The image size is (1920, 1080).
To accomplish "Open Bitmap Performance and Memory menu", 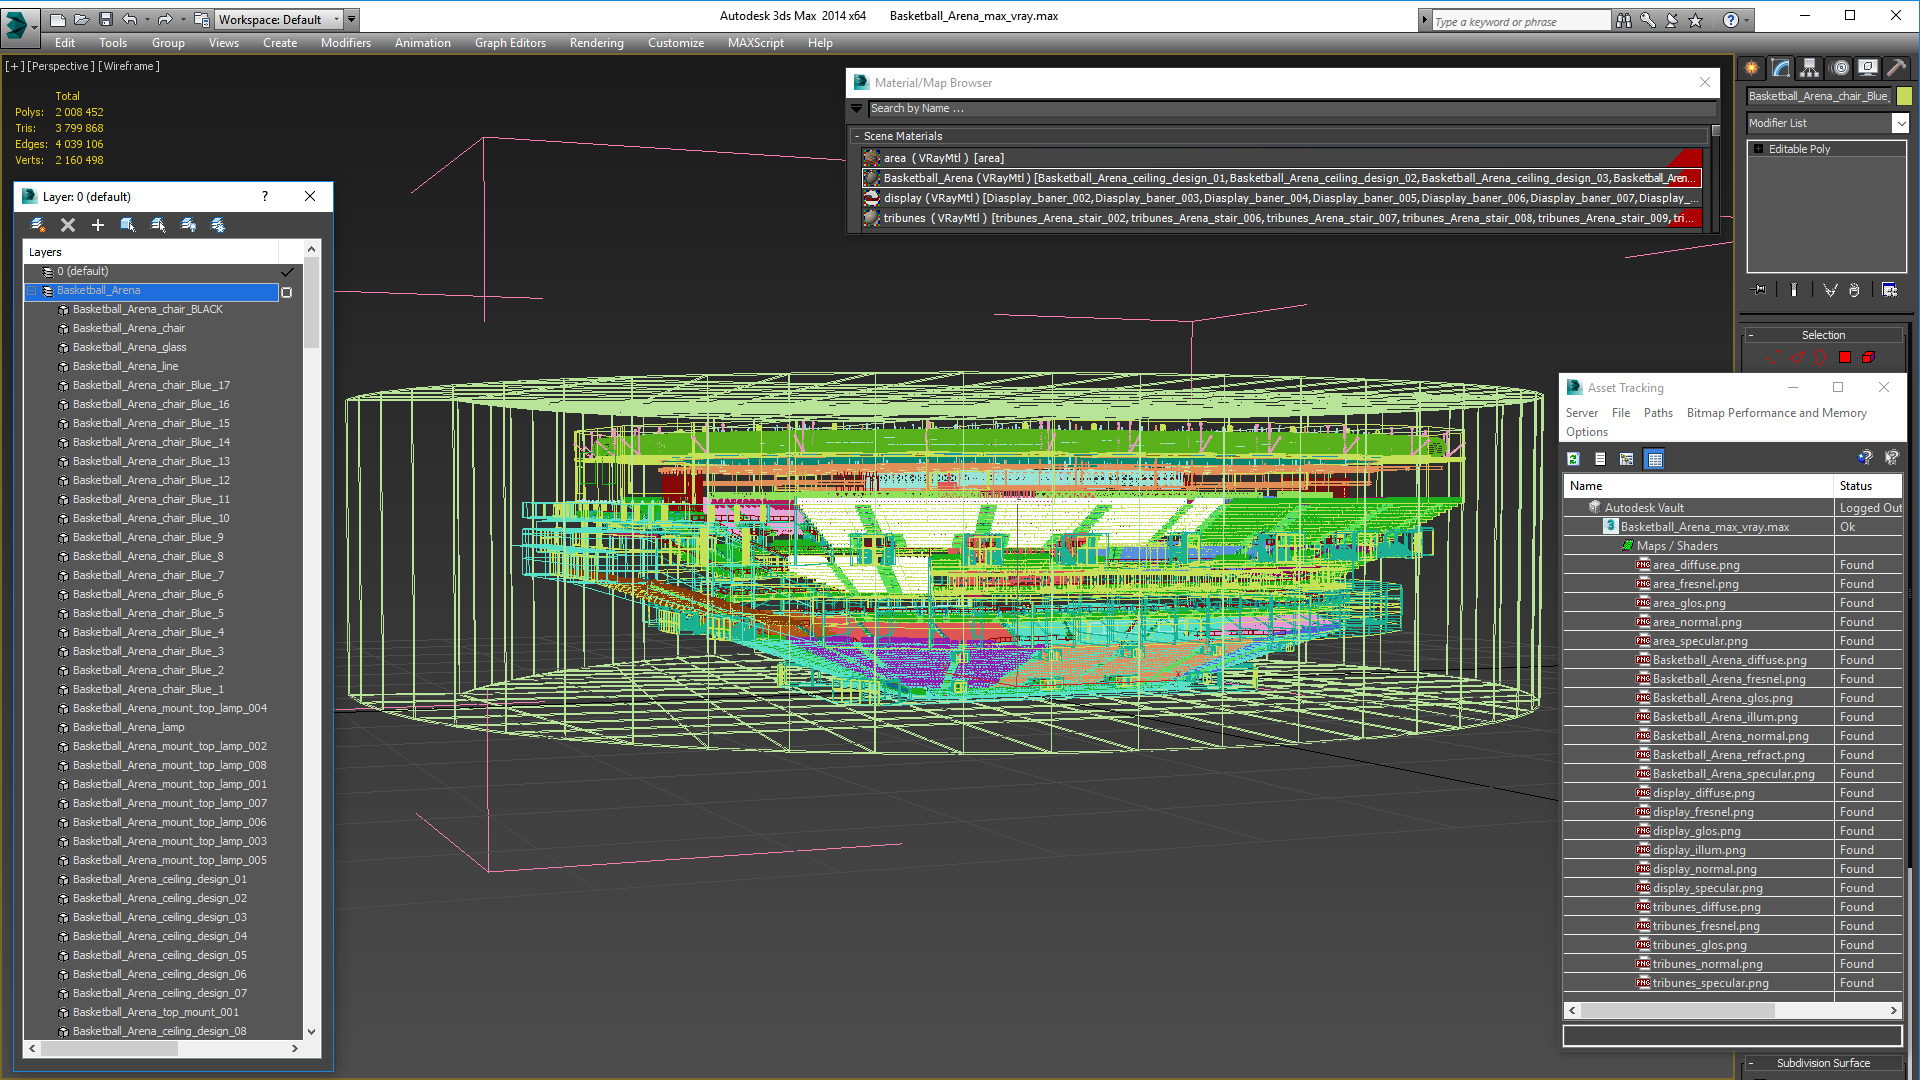I will point(1777,413).
